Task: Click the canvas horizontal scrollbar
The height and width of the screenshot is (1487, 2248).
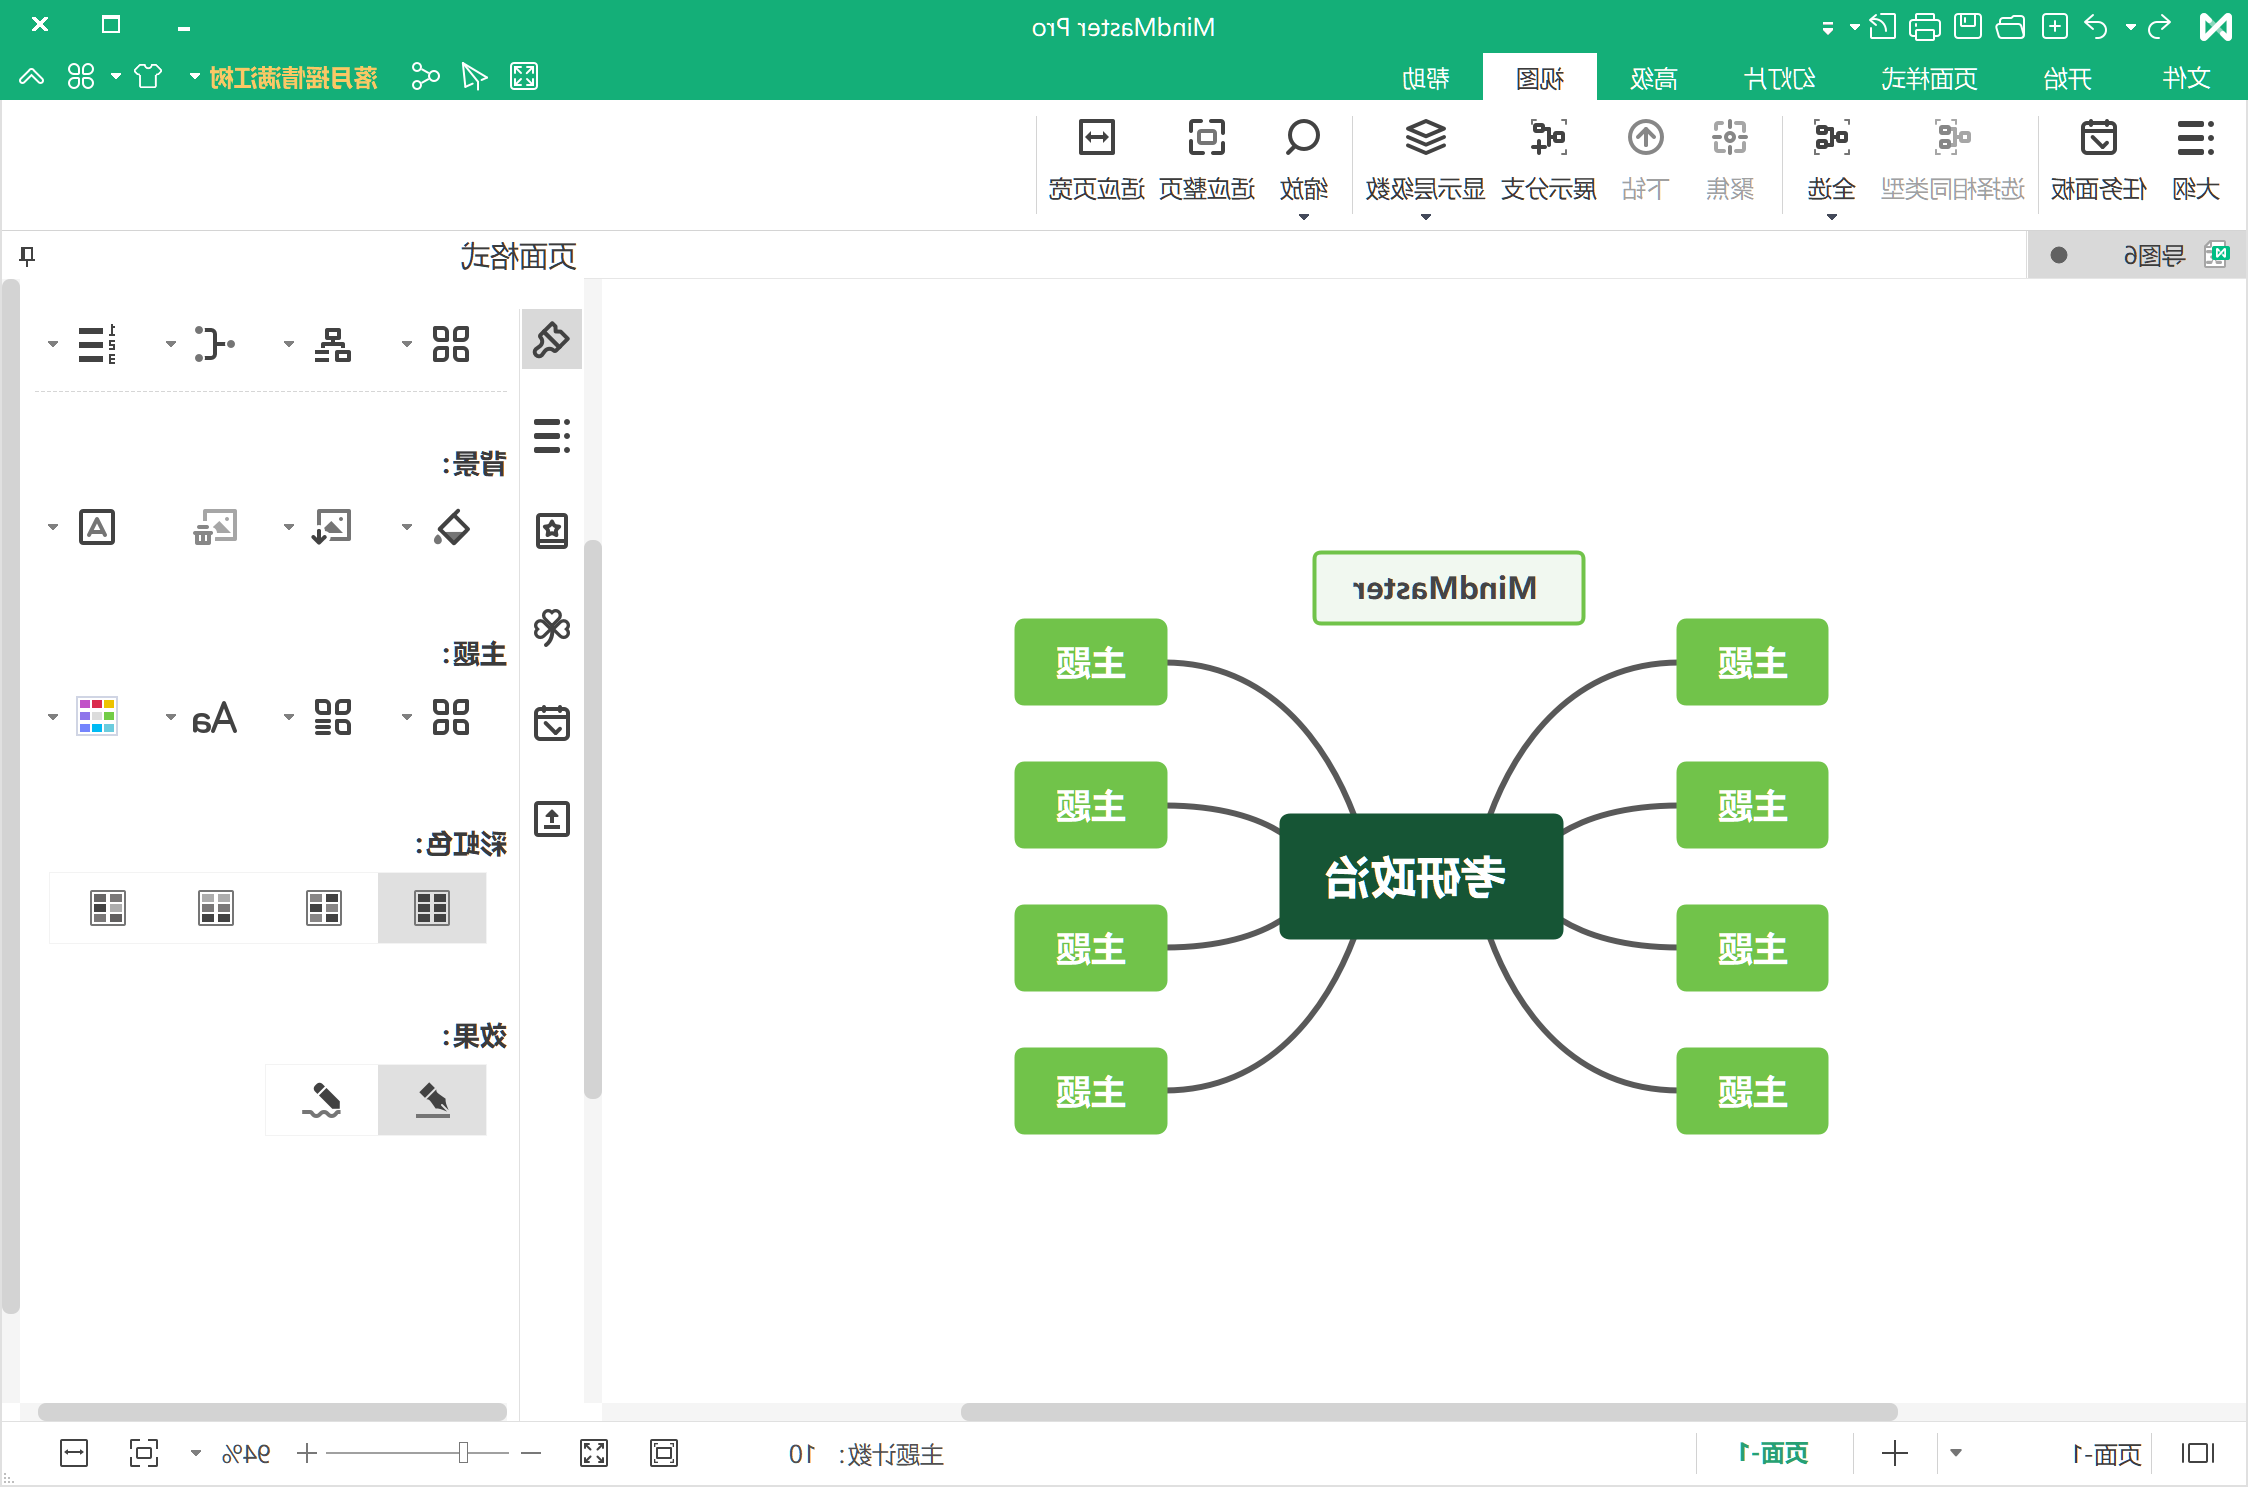Action: click(1429, 1411)
